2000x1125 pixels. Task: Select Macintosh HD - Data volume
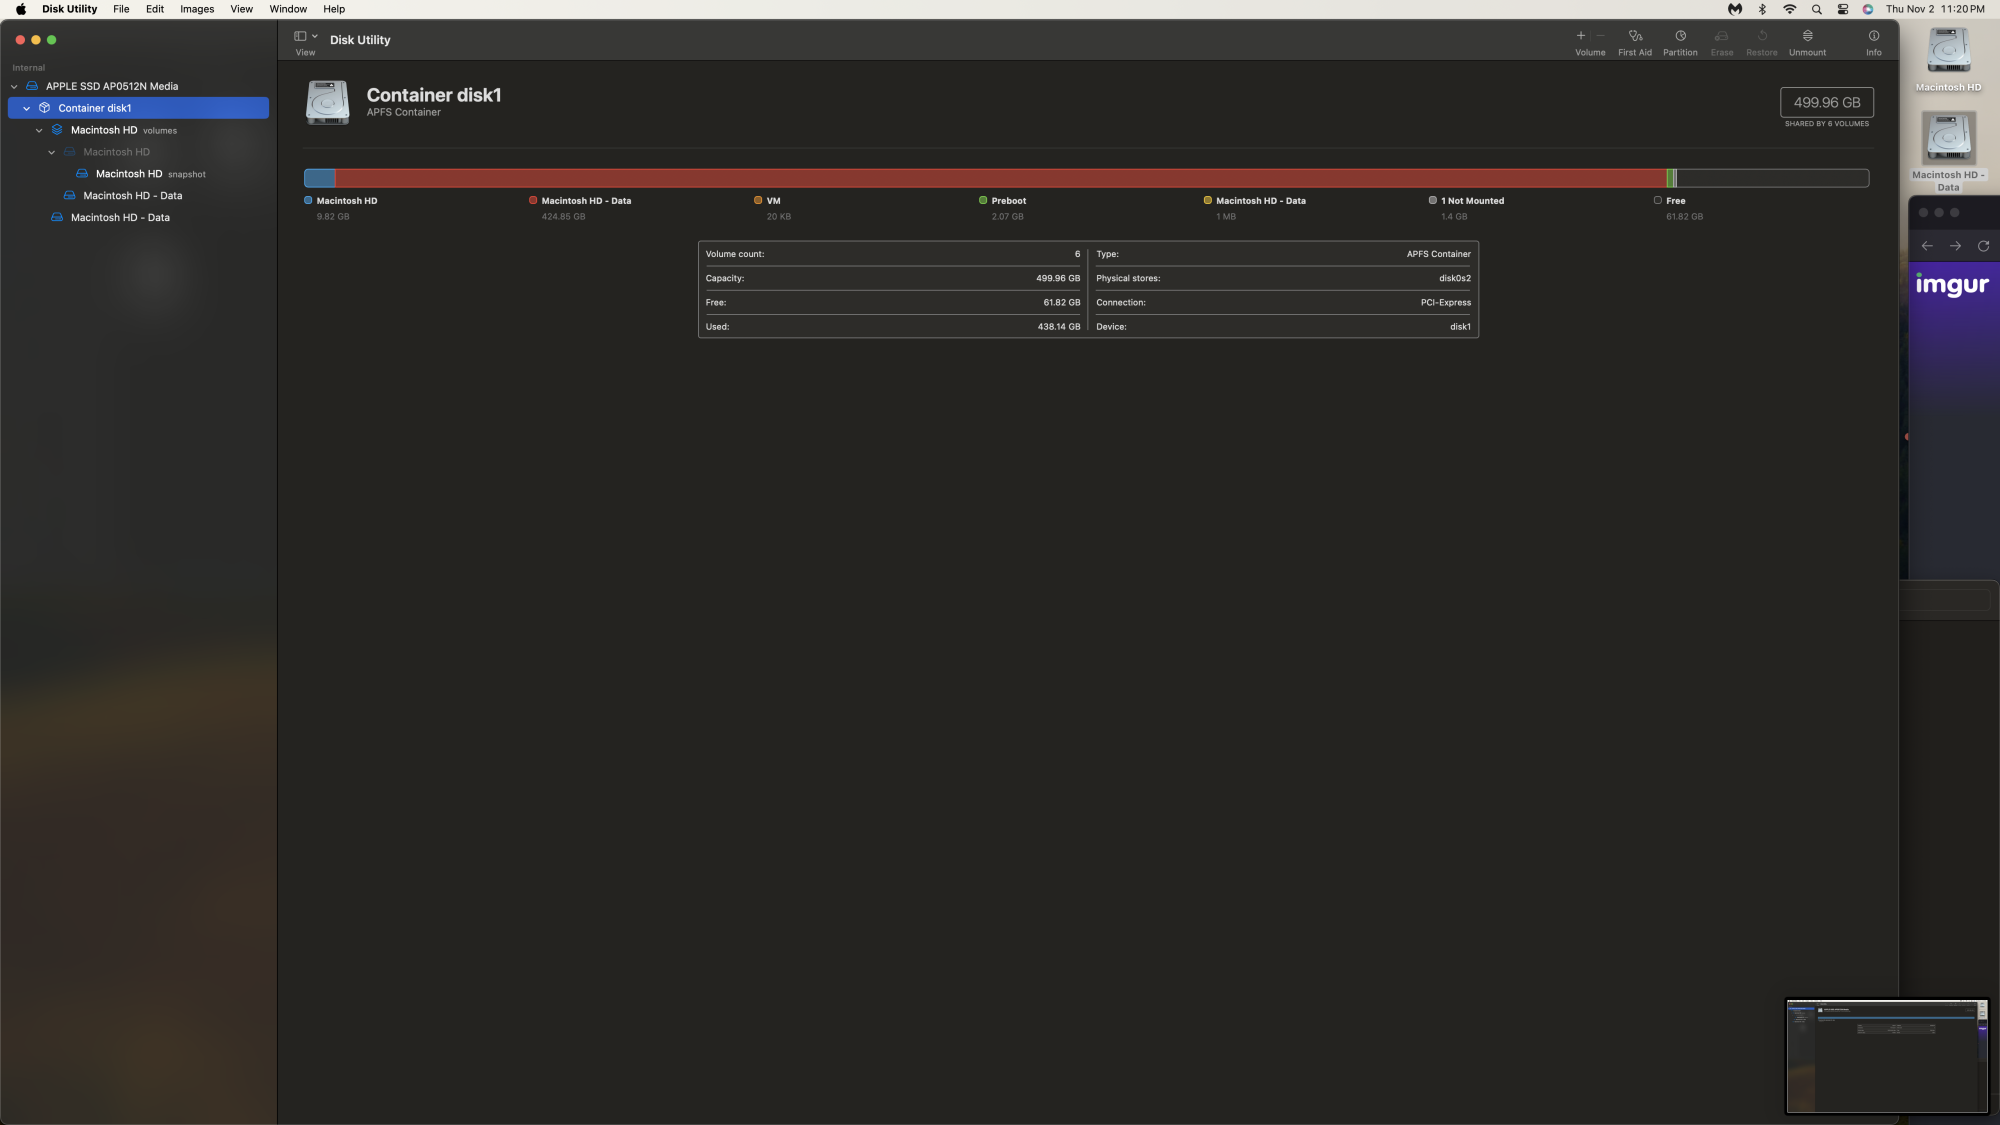(132, 195)
